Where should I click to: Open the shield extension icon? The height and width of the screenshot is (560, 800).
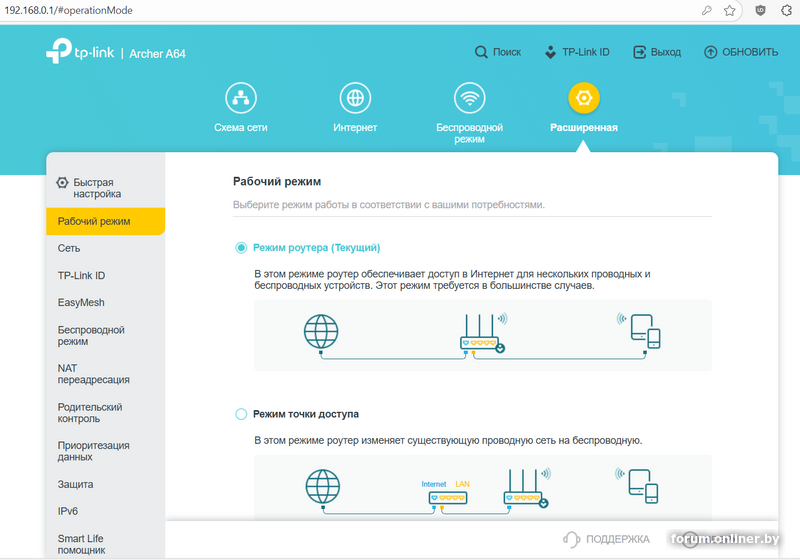760,10
